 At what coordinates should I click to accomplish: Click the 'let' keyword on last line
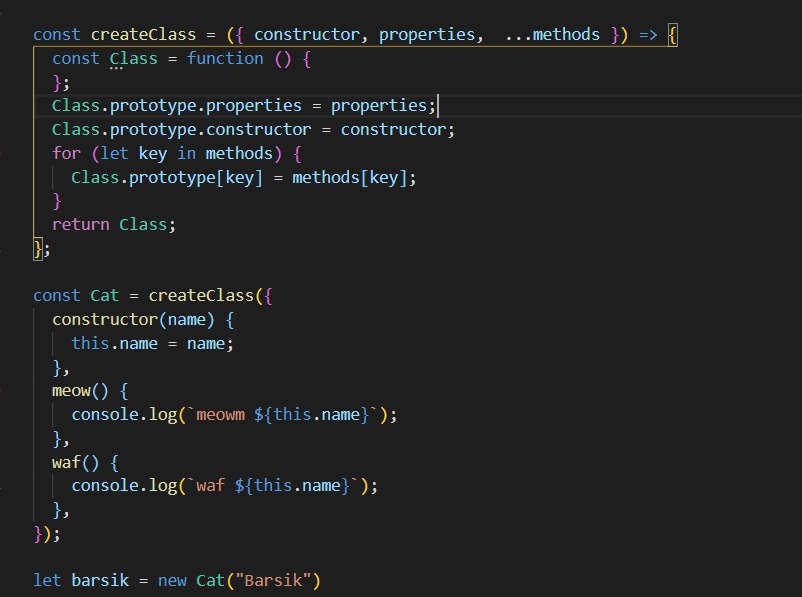pyautogui.click(x=47, y=580)
